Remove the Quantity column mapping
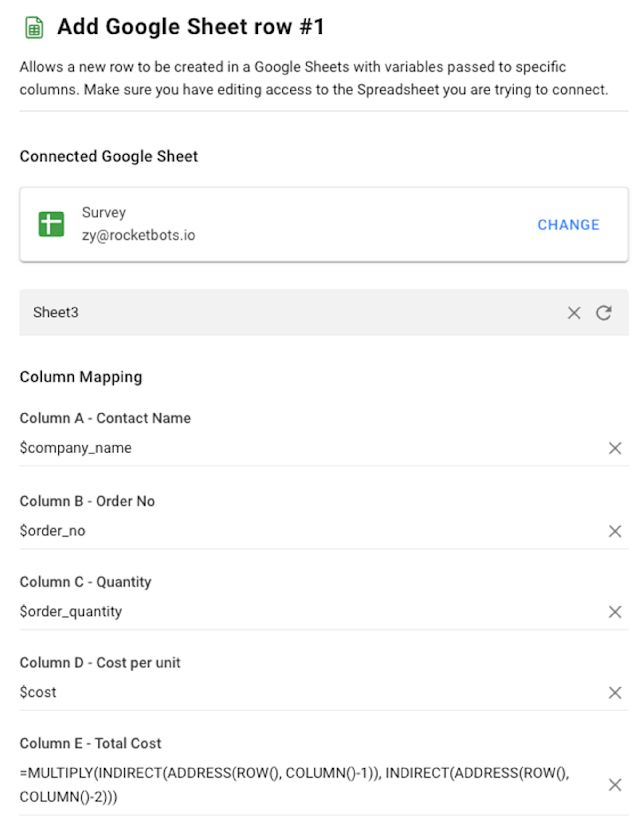This screenshot has height=830, width=640. [x=614, y=611]
